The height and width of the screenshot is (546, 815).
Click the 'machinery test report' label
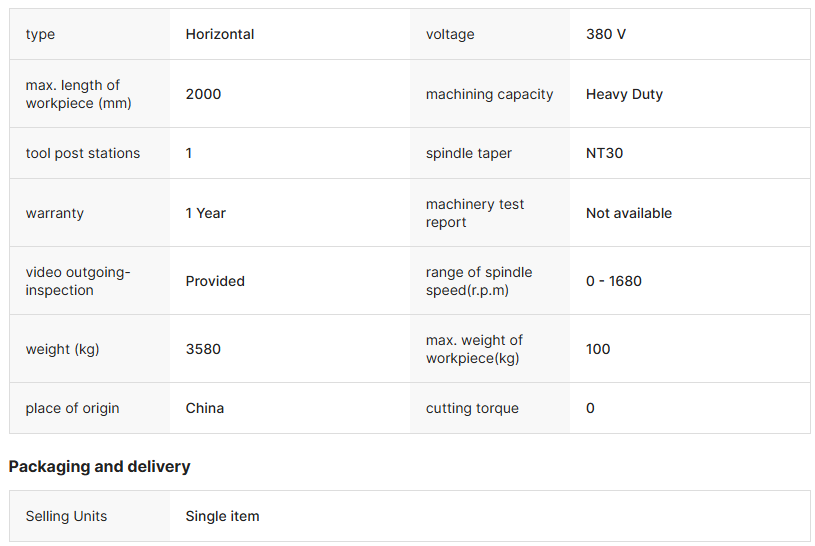point(475,213)
